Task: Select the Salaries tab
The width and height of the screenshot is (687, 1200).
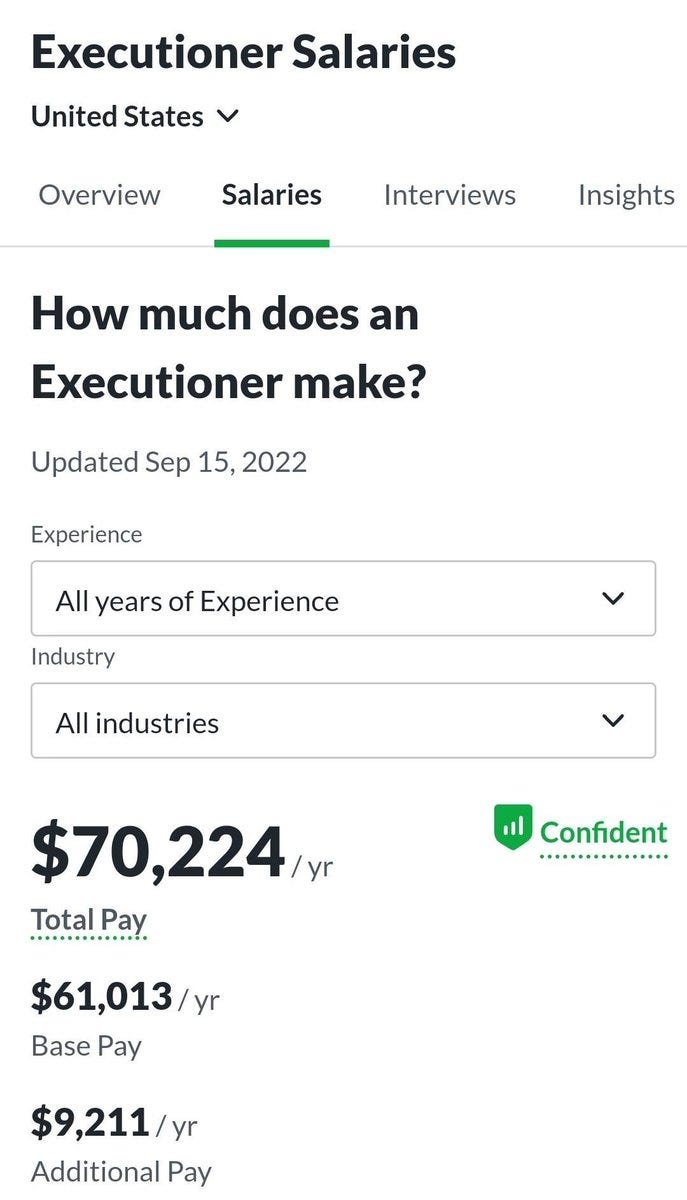Action: (271, 195)
